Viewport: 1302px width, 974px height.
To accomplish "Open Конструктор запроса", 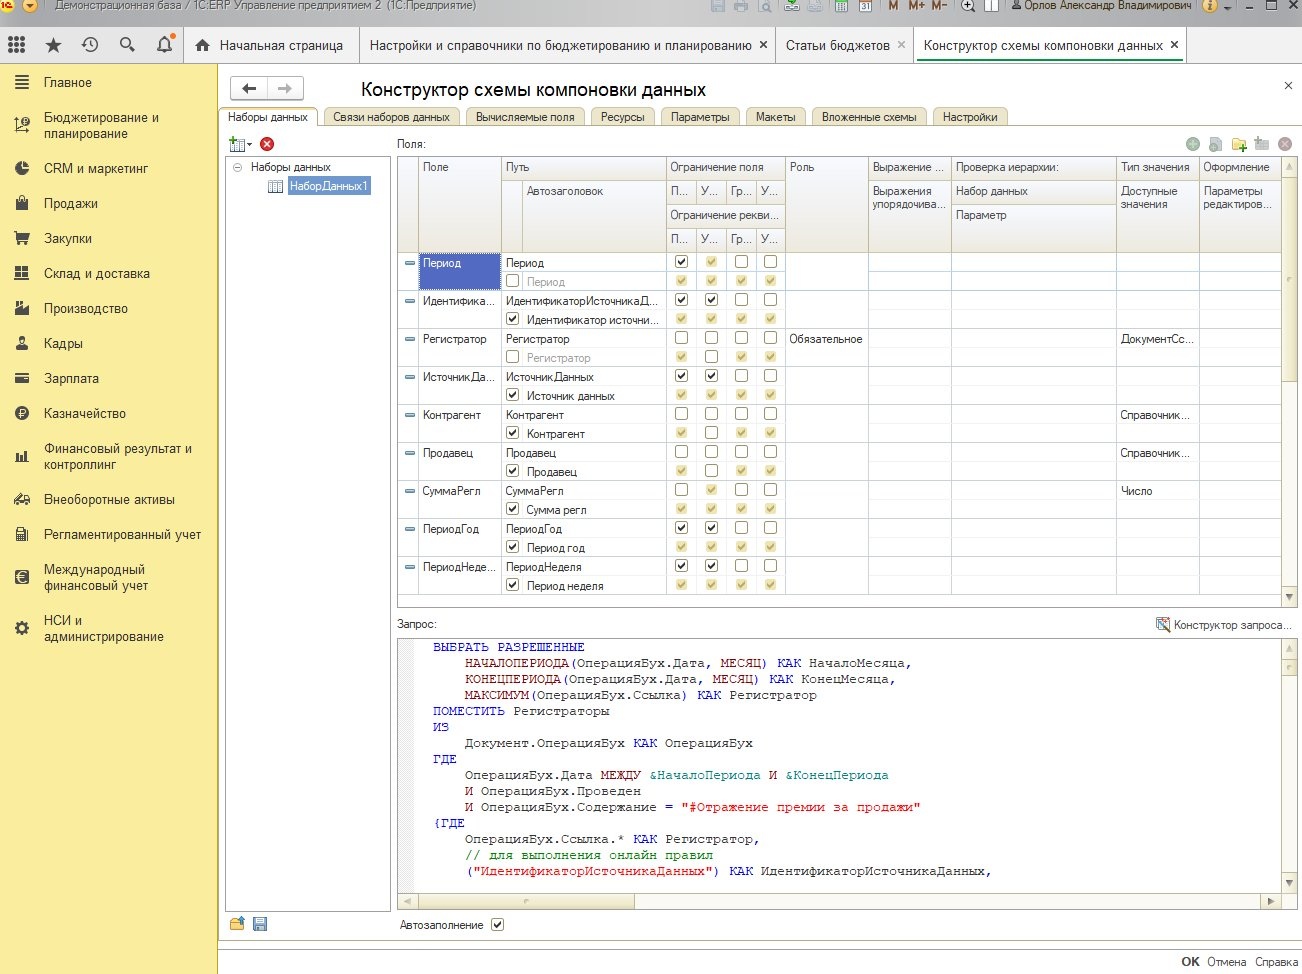I will click(x=1224, y=625).
